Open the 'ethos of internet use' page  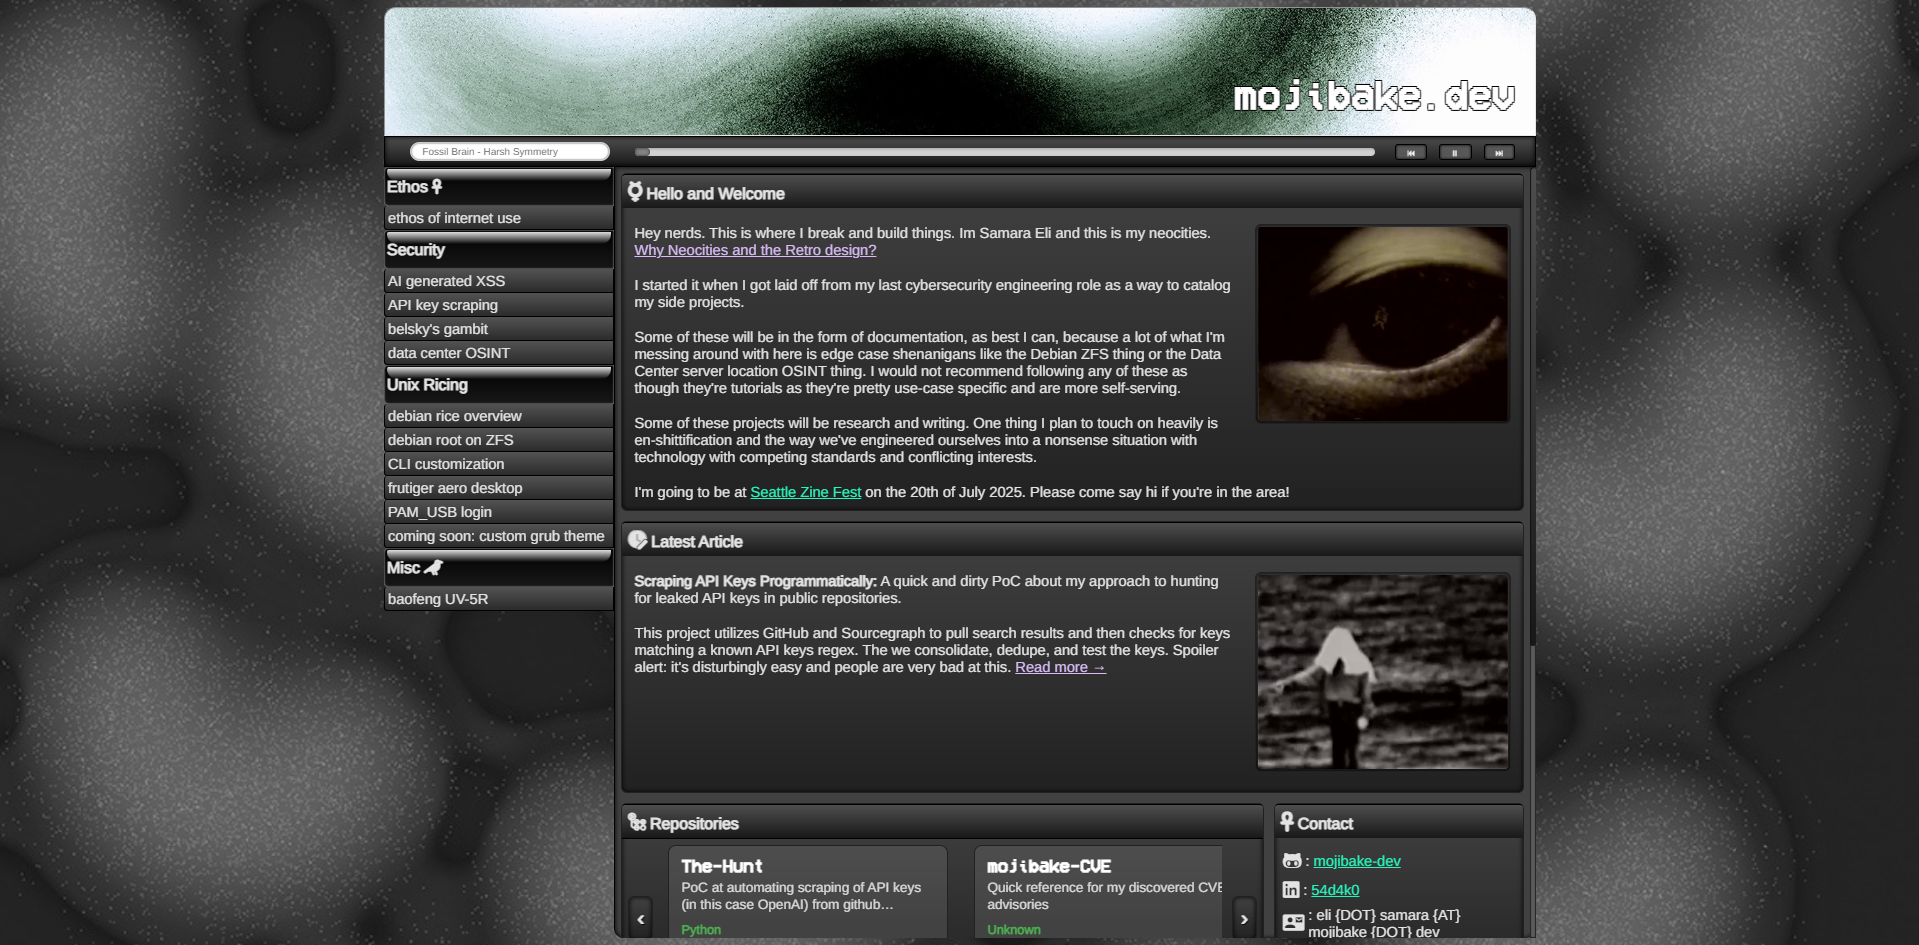(499, 218)
